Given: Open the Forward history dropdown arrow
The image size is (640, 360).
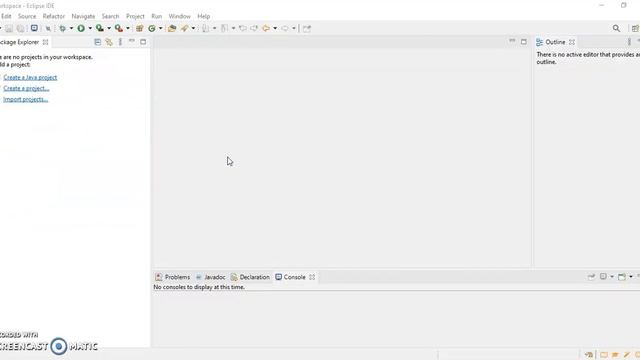Looking at the screenshot, I should click(293, 28).
